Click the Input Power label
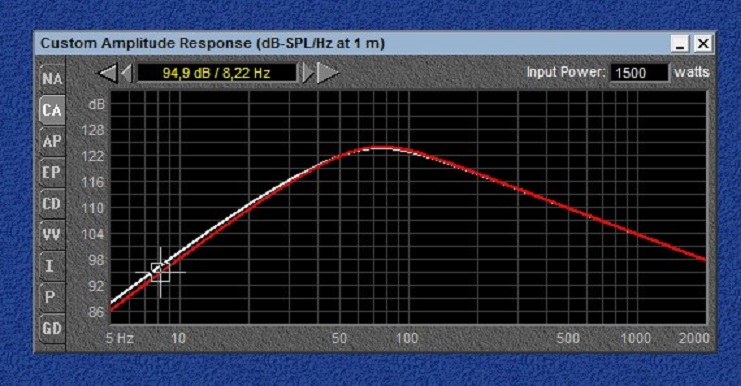This screenshot has height=386, width=741. coord(566,72)
